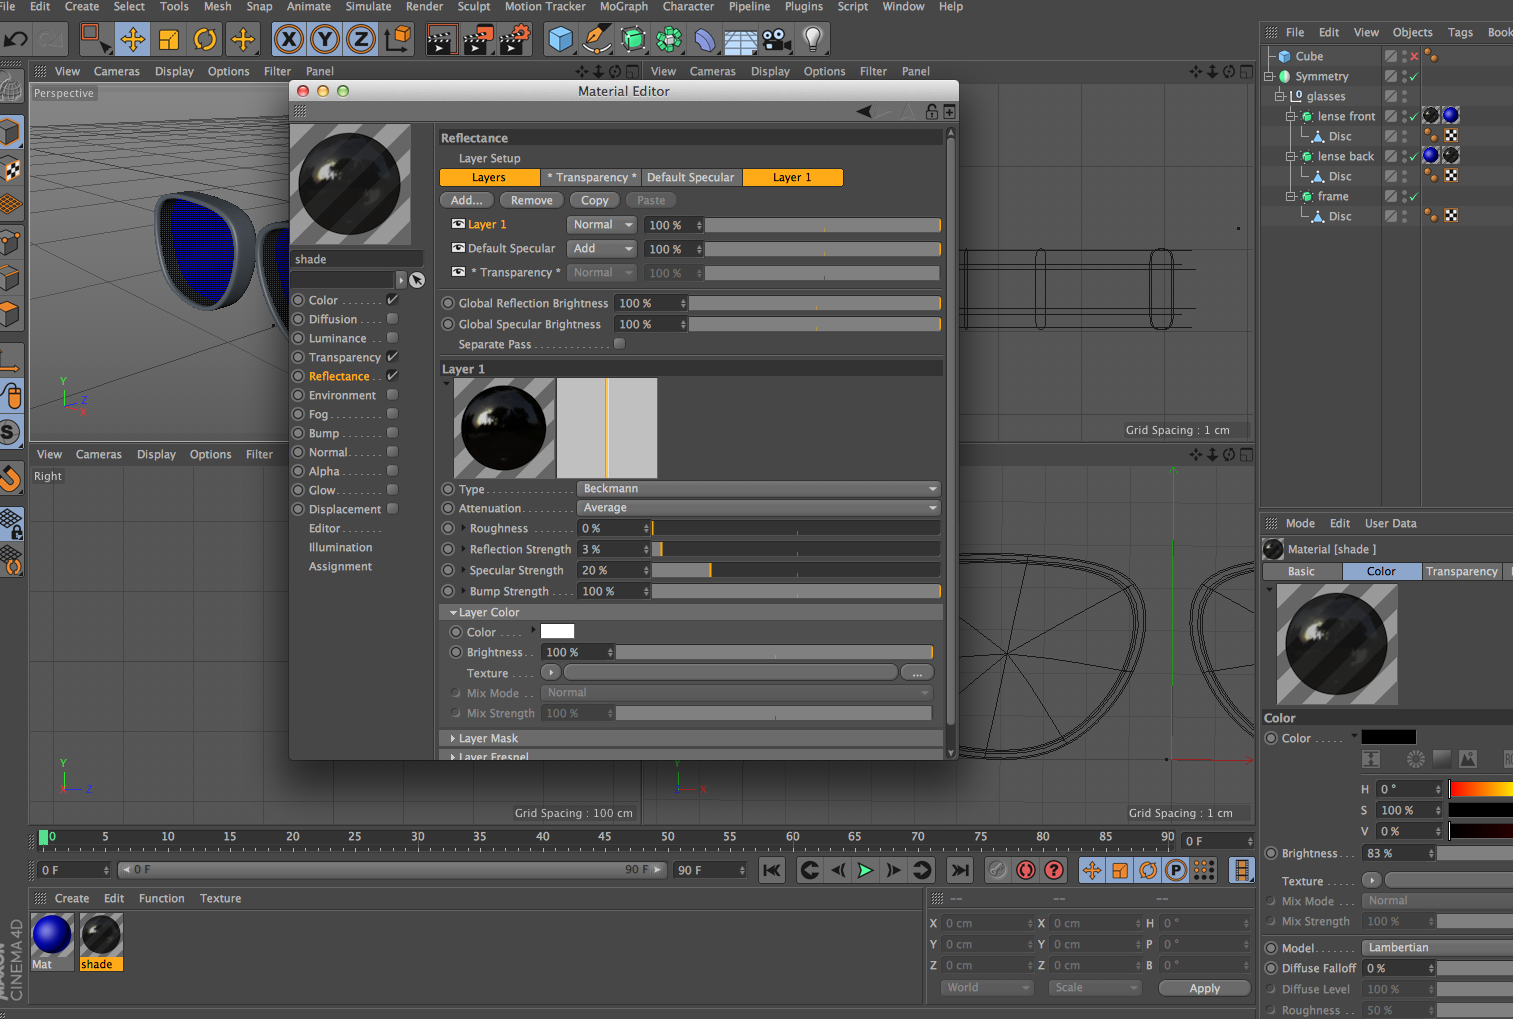Image resolution: width=1513 pixels, height=1019 pixels.
Task: Open the Texture menu in Material Manager
Action: point(220,899)
